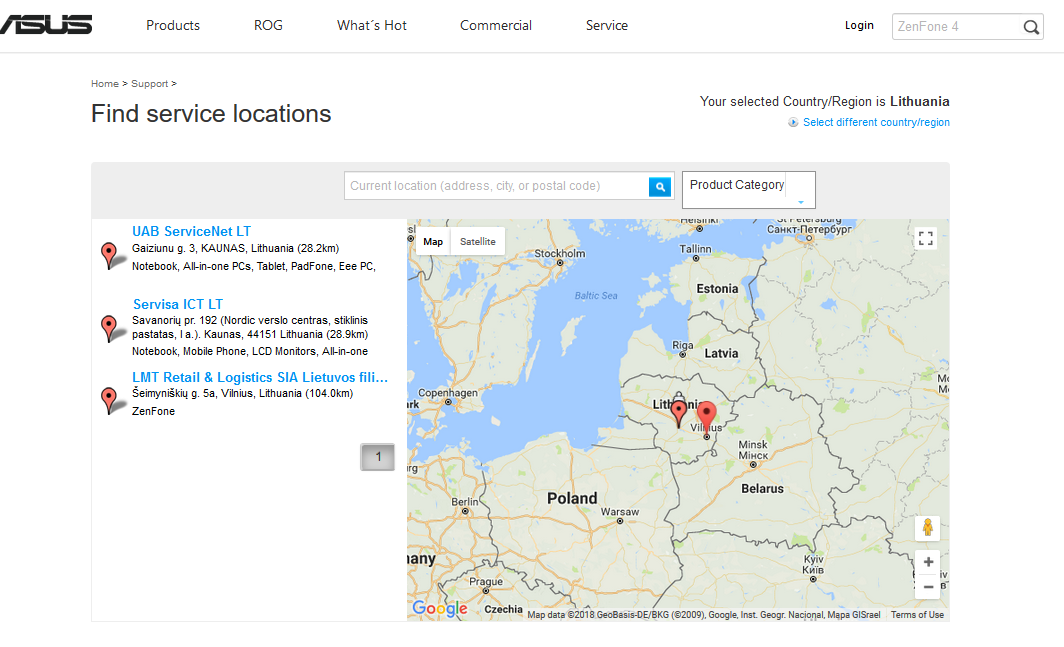
Task: Click page 1 pagination button
Action: click(377, 457)
